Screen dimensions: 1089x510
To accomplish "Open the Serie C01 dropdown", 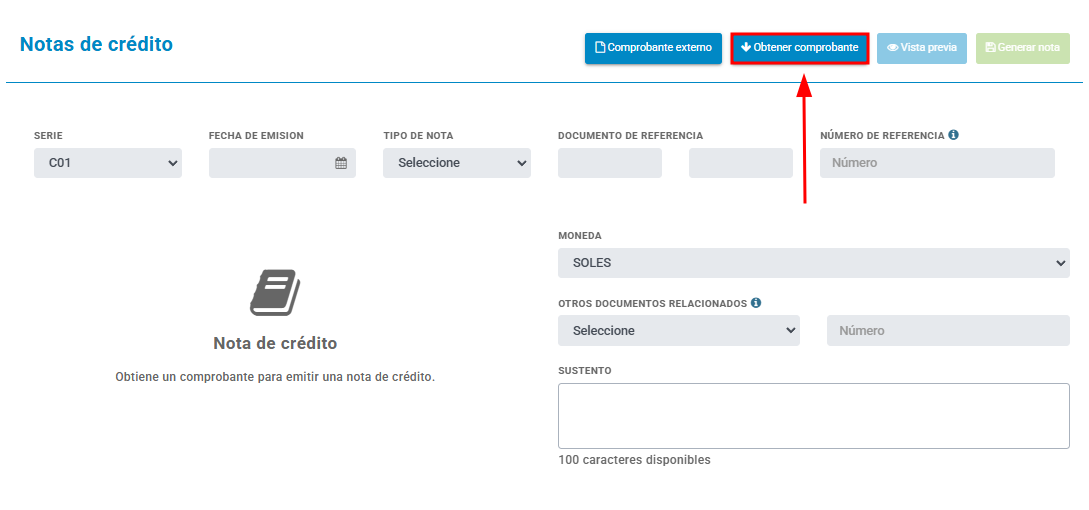I will (x=108, y=163).
